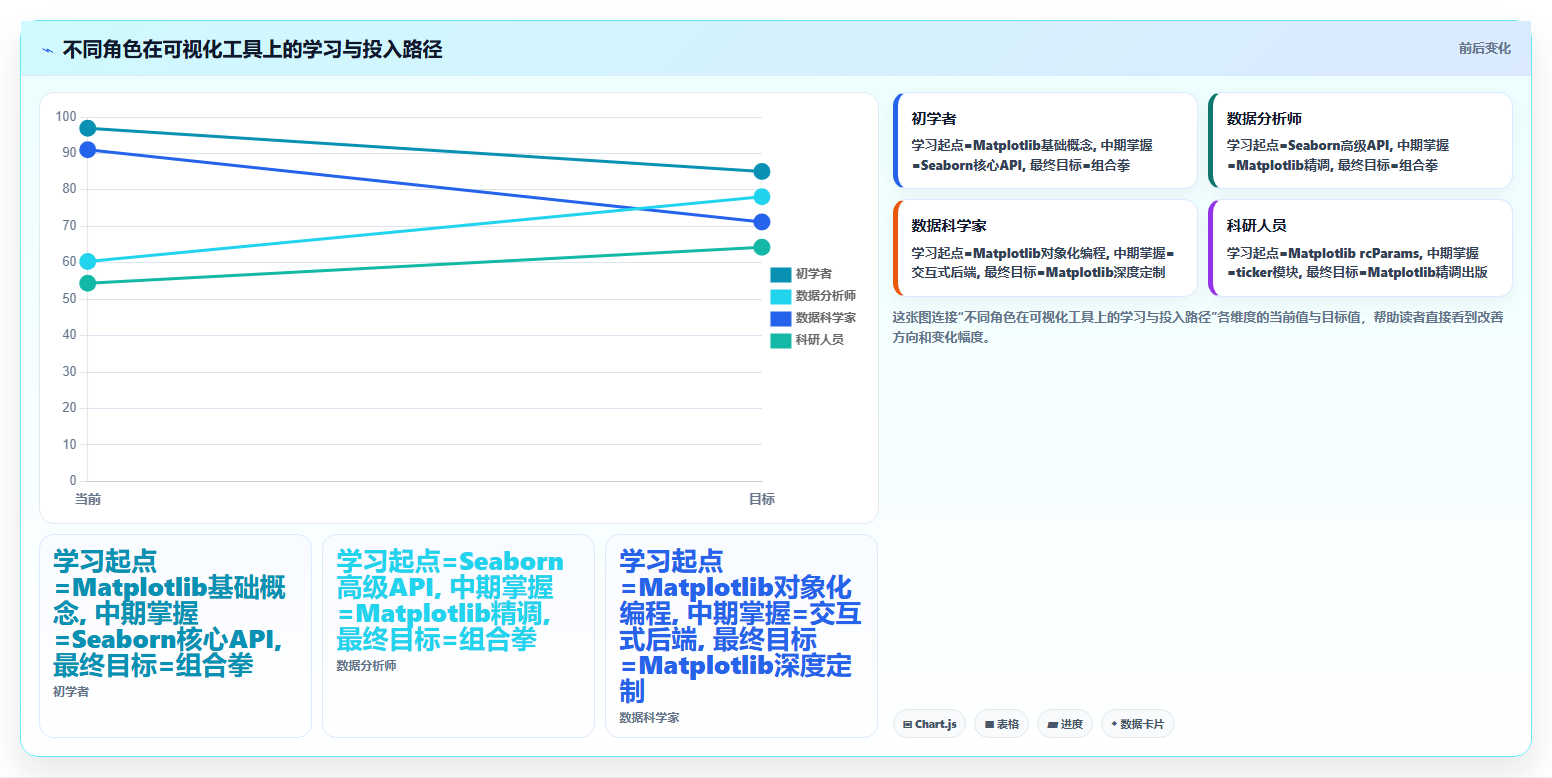Click the 初学者 data point at 目标

pos(762,172)
